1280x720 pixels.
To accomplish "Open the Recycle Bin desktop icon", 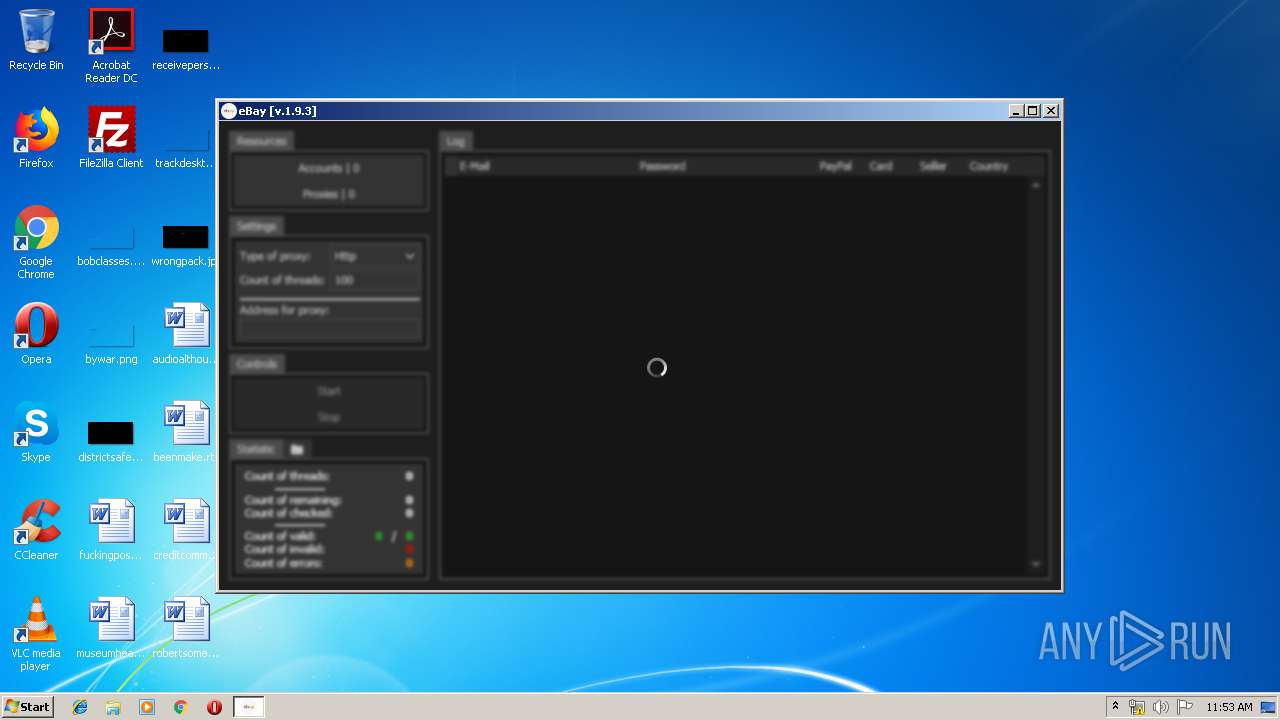I will pos(36,40).
